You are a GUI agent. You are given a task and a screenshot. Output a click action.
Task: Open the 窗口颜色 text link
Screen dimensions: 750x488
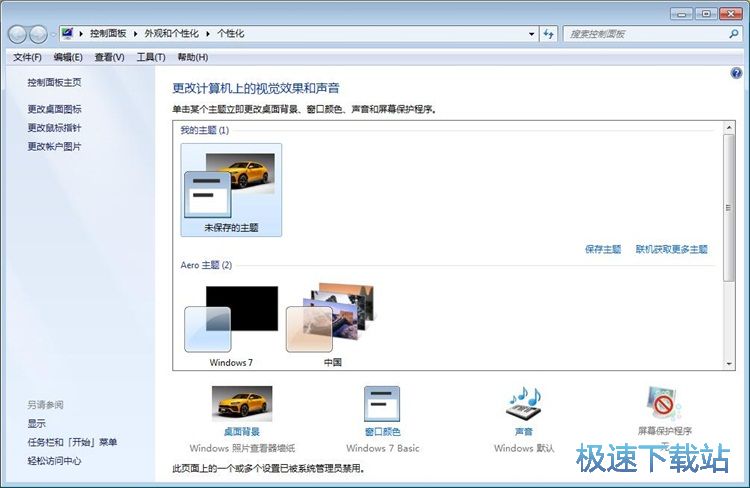[382, 432]
